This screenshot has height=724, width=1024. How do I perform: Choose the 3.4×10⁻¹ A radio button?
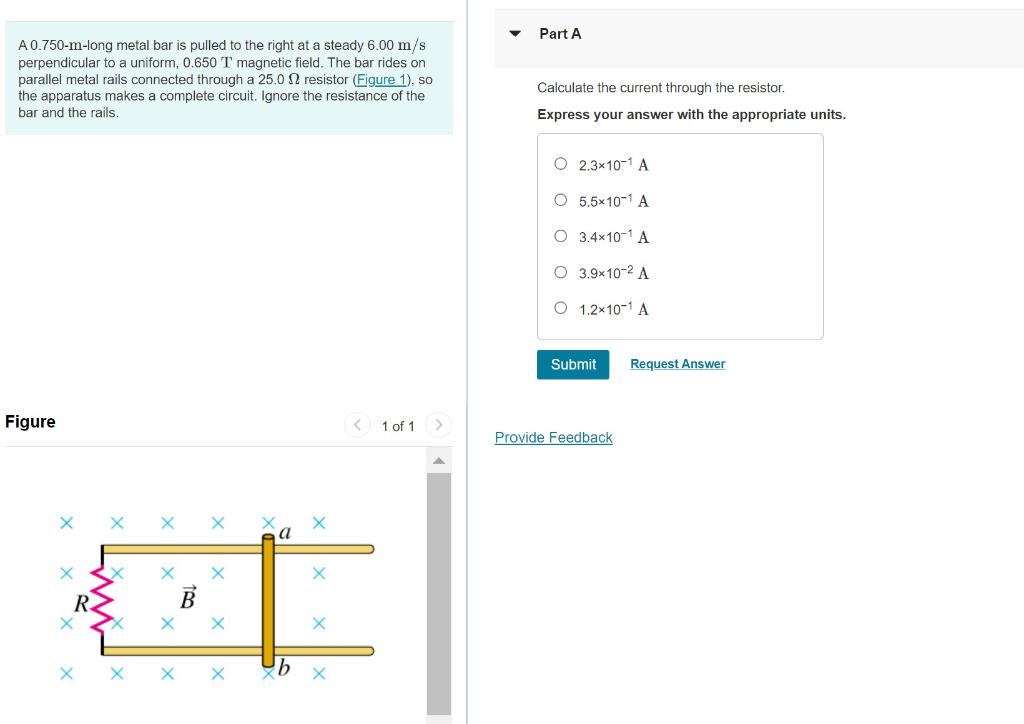[x=560, y=236]
